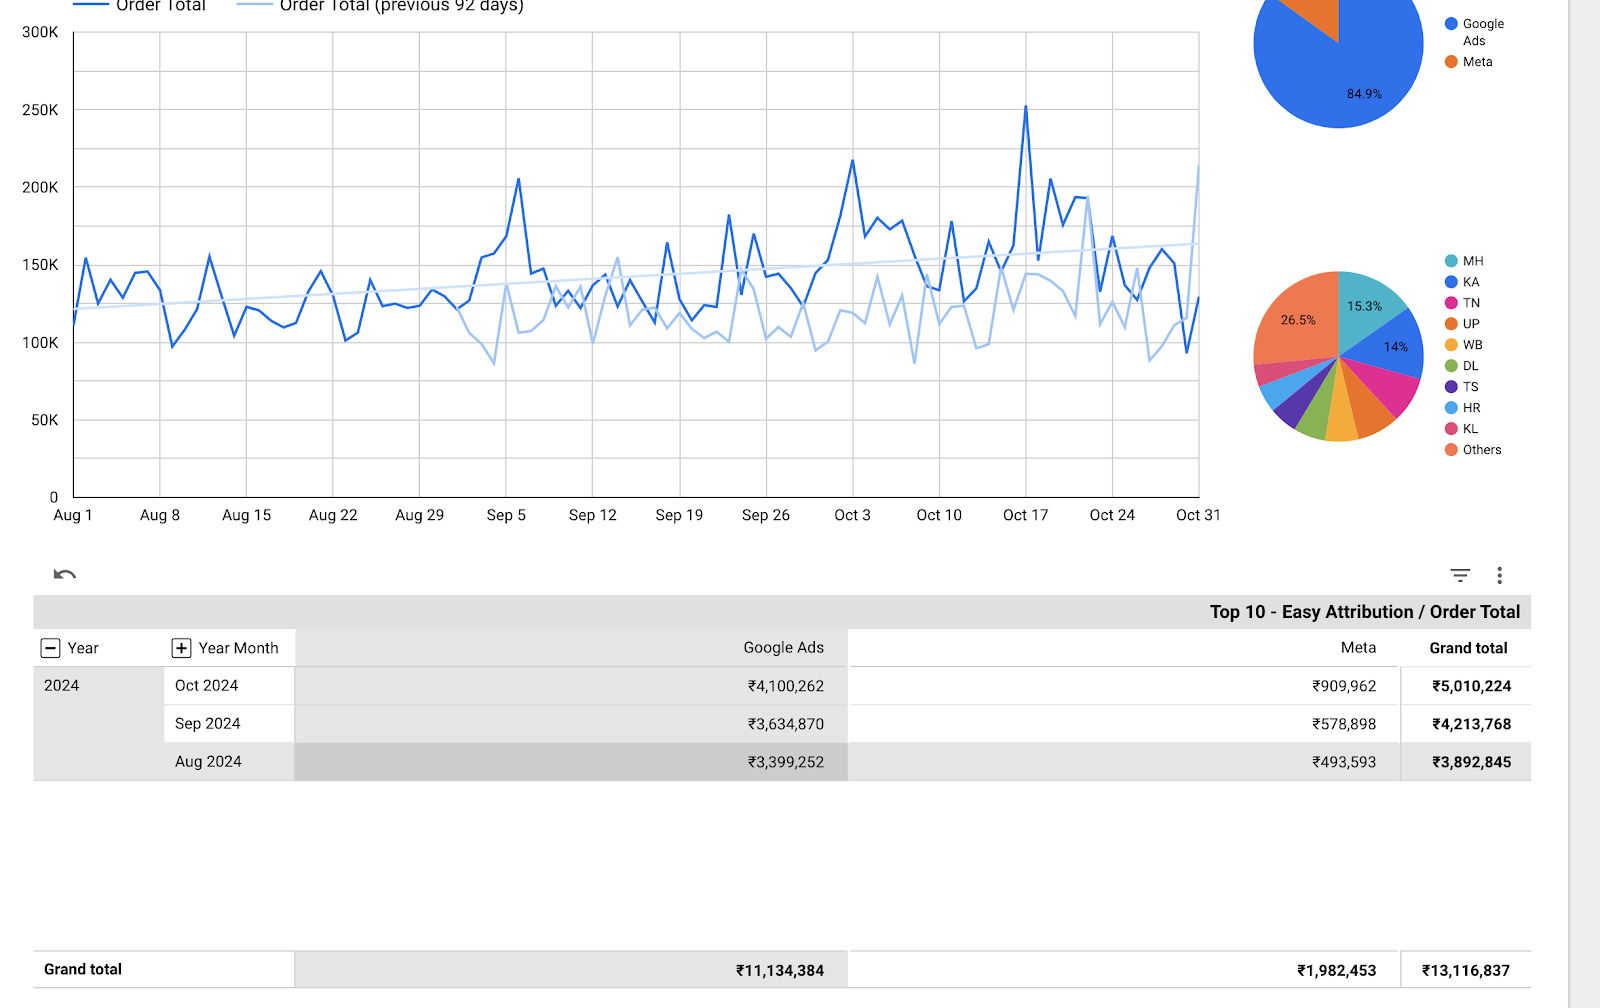The height and width of the screenshot is (1008, 1600).
Task: Click the Meta legend color dot
Action: point(1451,62)
